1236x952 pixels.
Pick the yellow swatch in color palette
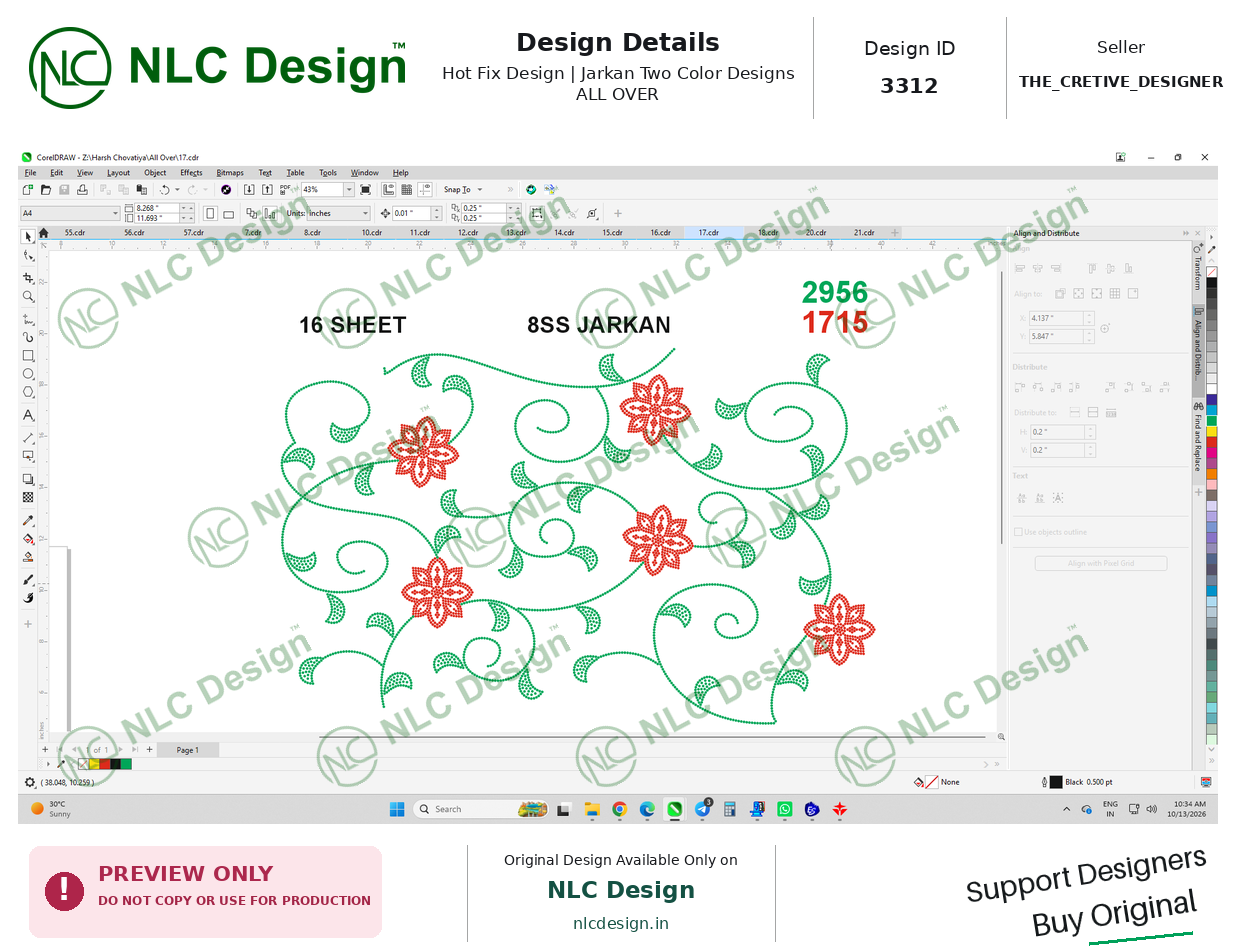pyautogui.click(x=1212, y=431)
